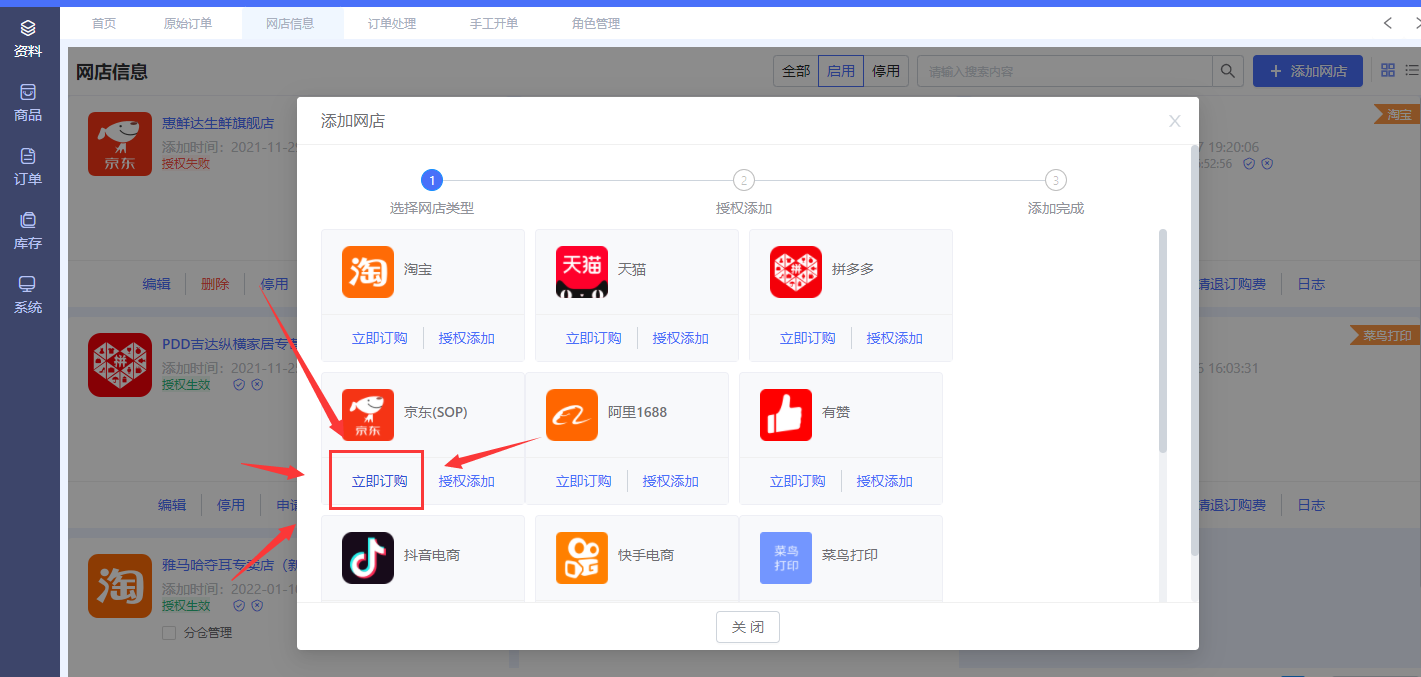
Task: Click shield icon beside PDD shop 授权生效
Action: 239,385
